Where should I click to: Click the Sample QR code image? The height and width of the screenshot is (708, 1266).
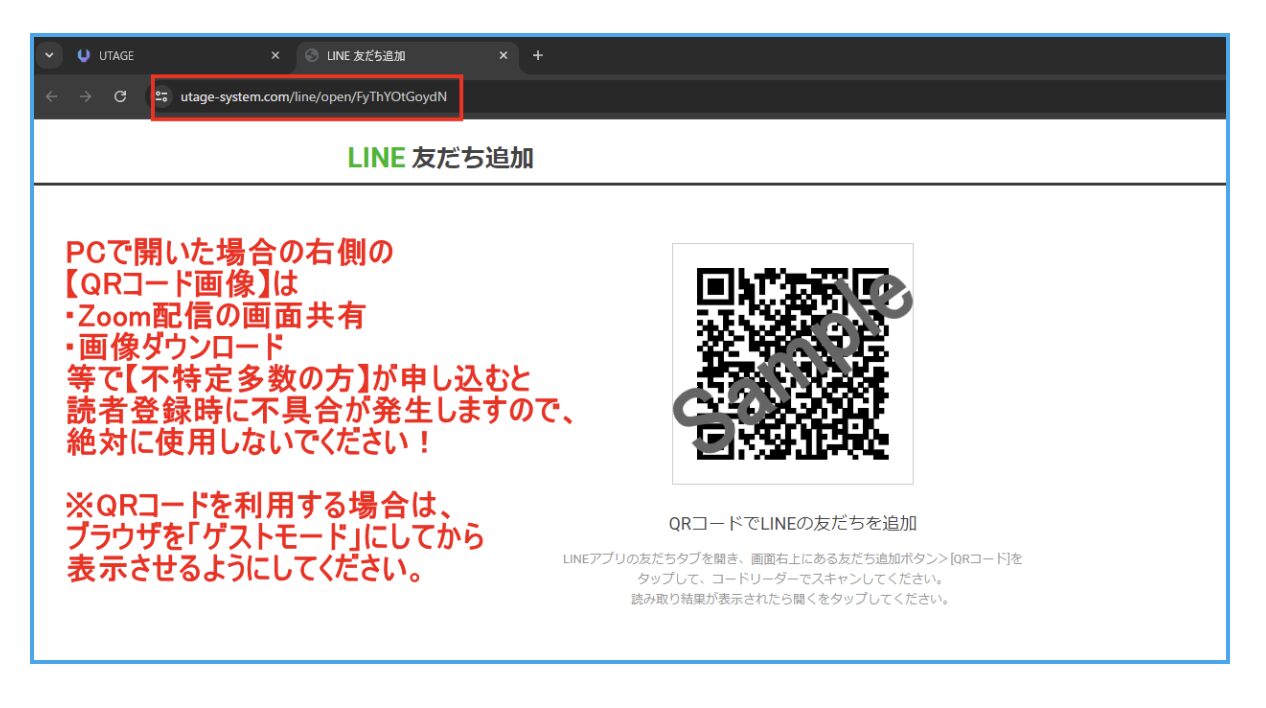pos(792,364)
